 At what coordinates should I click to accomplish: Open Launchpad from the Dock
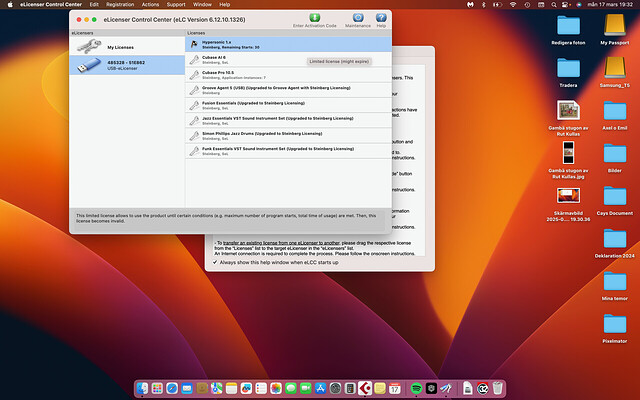point(157,388)
